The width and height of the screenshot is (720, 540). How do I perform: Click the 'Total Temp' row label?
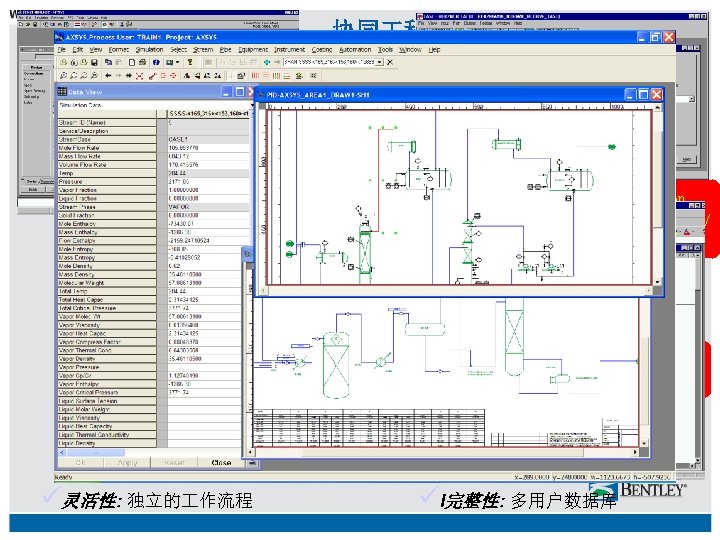click(107, 291)
